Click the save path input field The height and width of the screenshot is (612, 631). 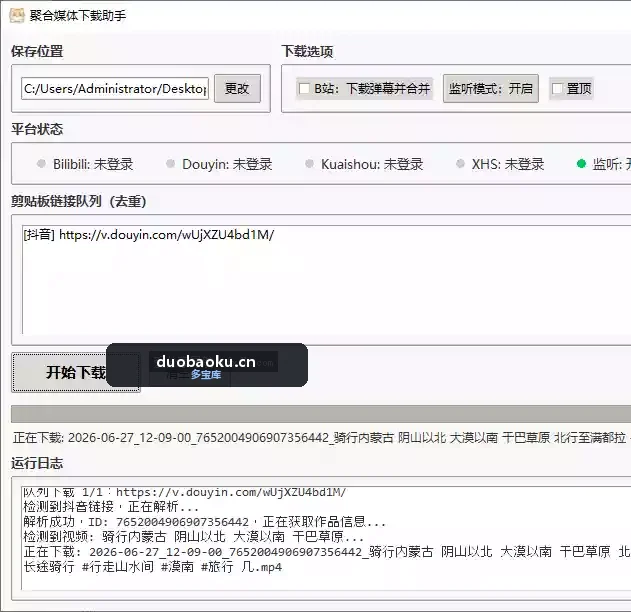click(115, 89)
